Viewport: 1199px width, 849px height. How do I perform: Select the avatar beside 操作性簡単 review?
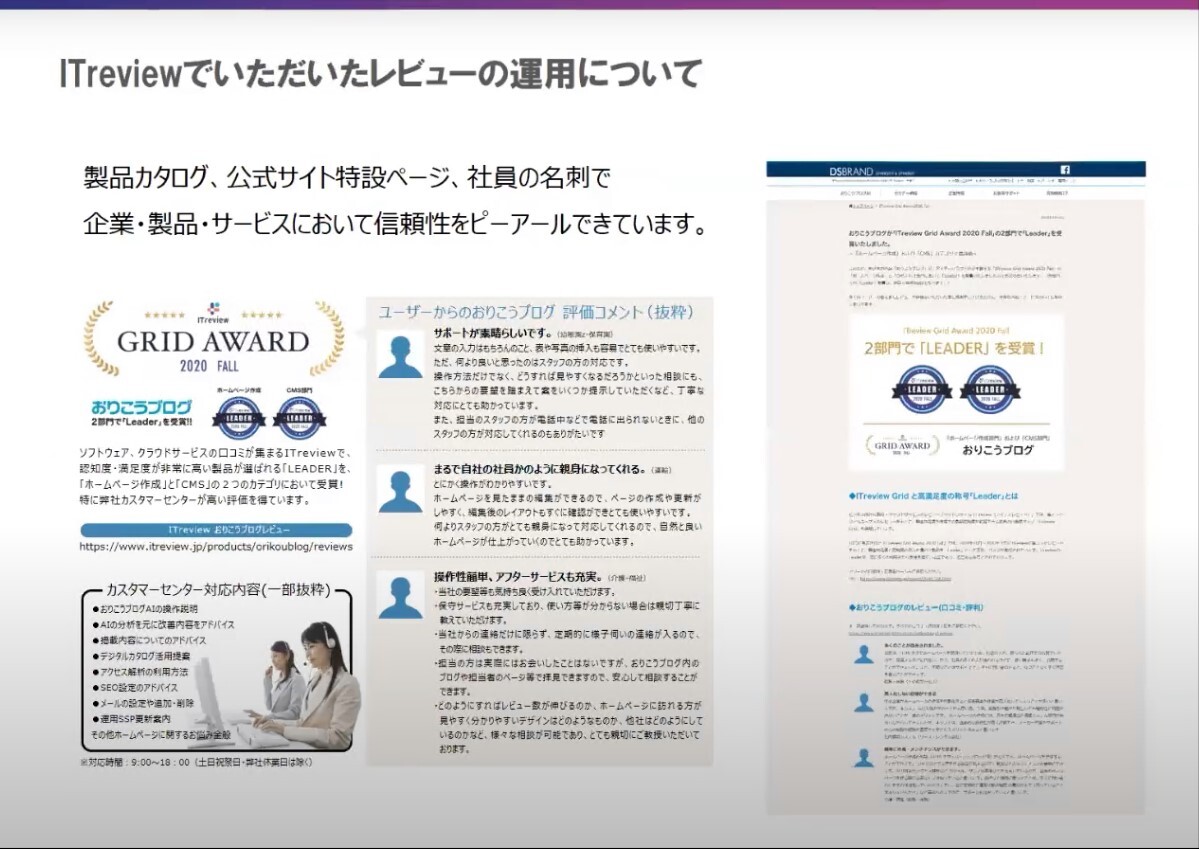pos(400,597)
